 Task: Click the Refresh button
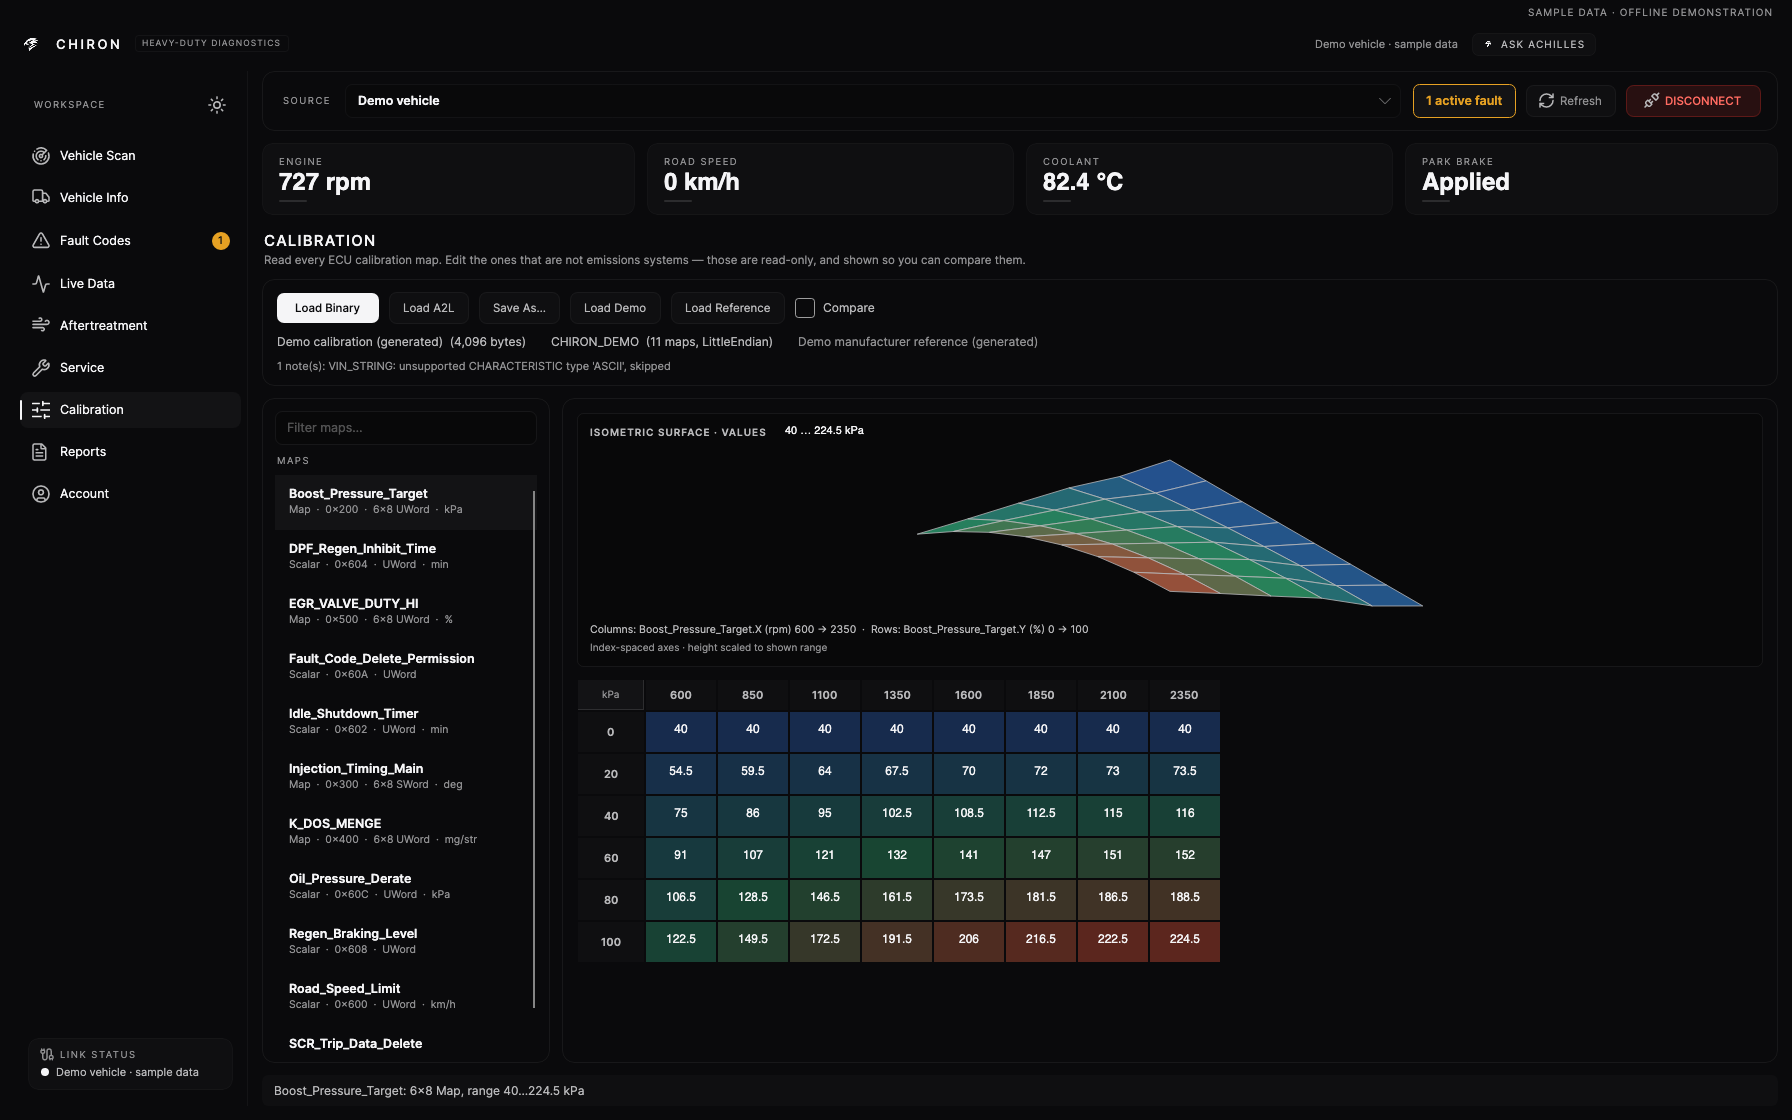click(x=1570, y=101)
